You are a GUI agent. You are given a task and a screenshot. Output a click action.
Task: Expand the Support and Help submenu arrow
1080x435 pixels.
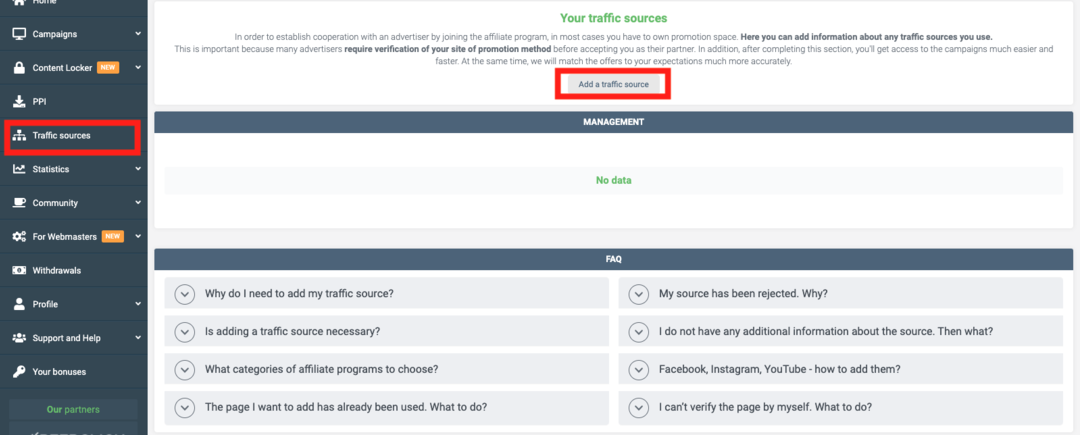[138, 338]
